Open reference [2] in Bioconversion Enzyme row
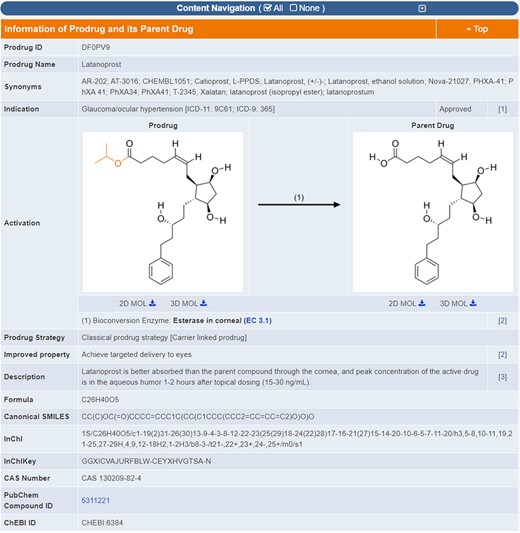This screenshot has width=520, height=533. pyautogui.click(x=502, y=321)
